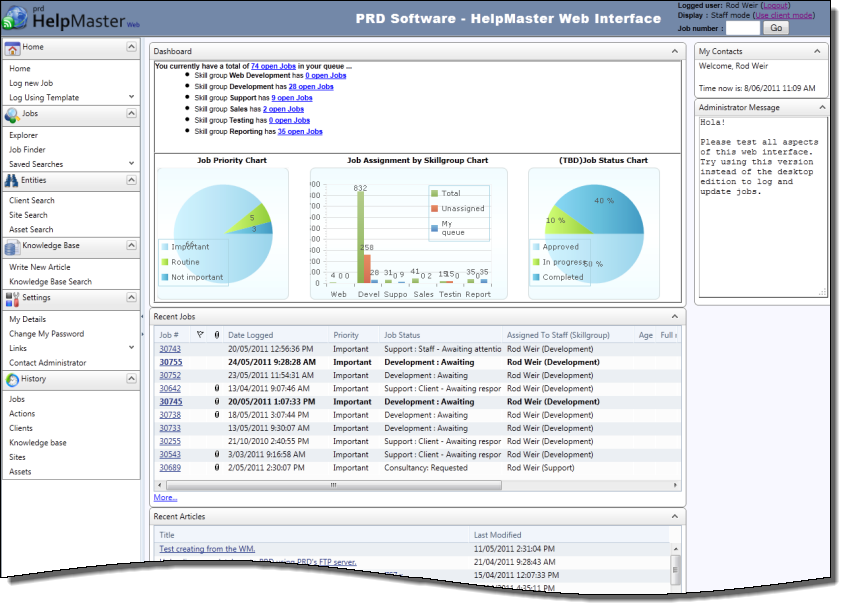Expand the Links dropdown

[x=131, y=347]
